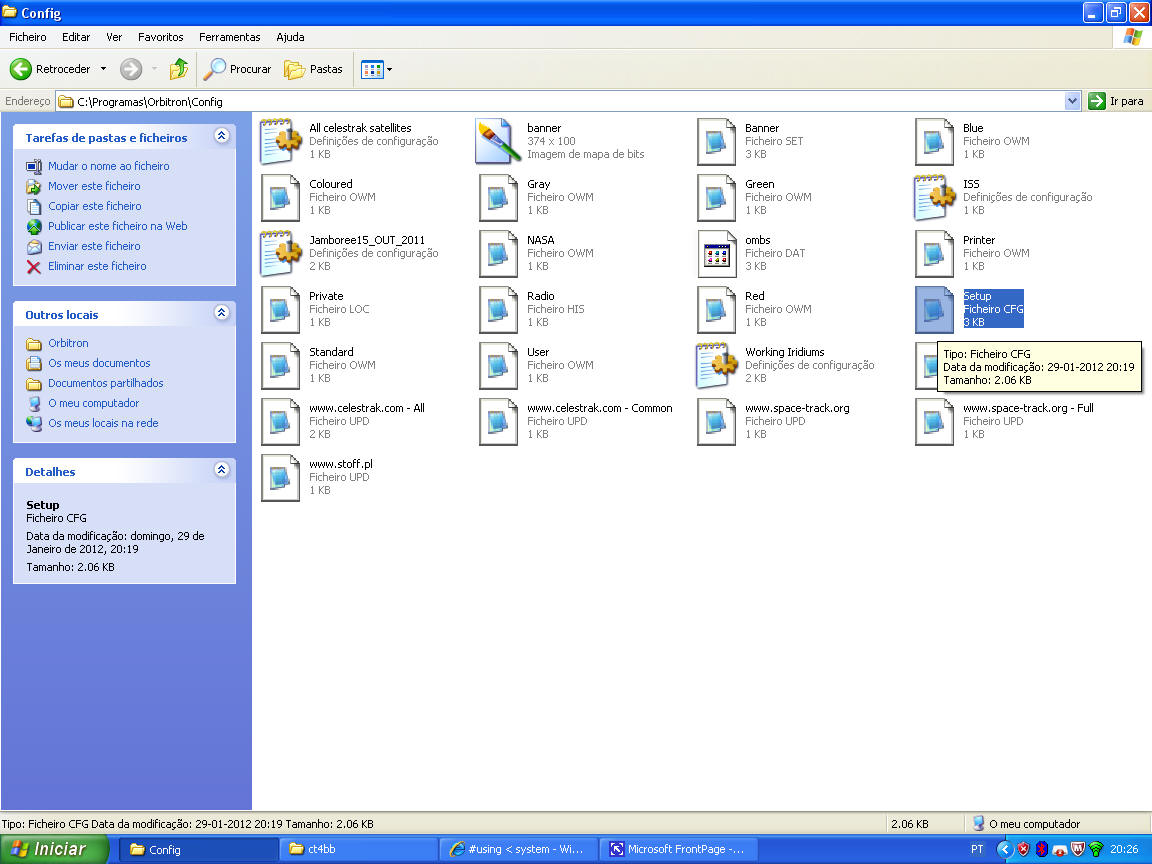Select the www.space-track.org - Full file icon
This screenshot has width=1152, height=864.
(x=935, y=420)
